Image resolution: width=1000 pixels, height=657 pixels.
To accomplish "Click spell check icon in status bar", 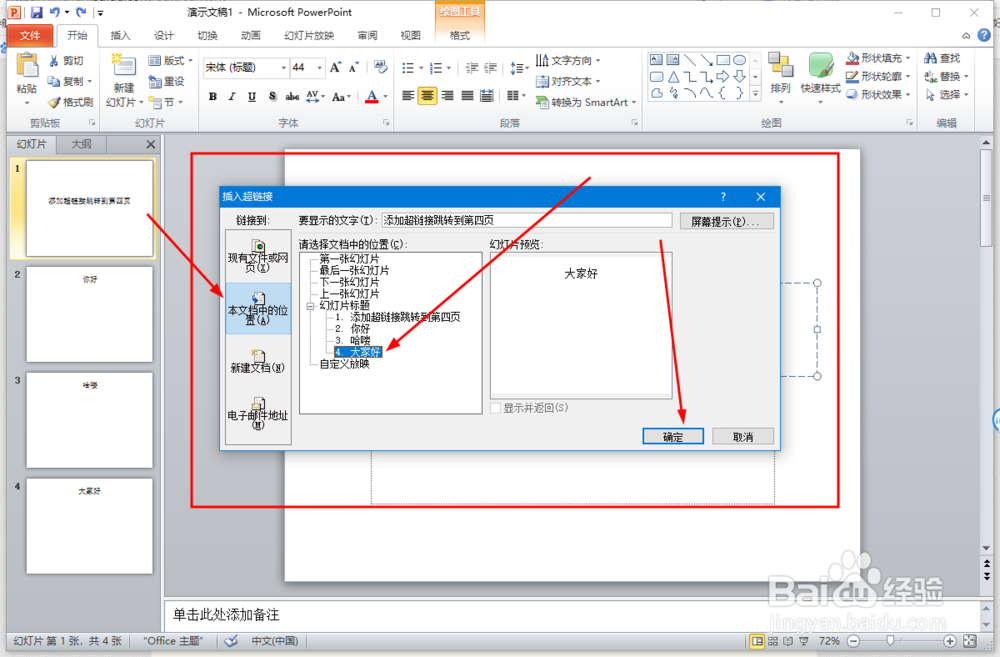I will 232,641.
